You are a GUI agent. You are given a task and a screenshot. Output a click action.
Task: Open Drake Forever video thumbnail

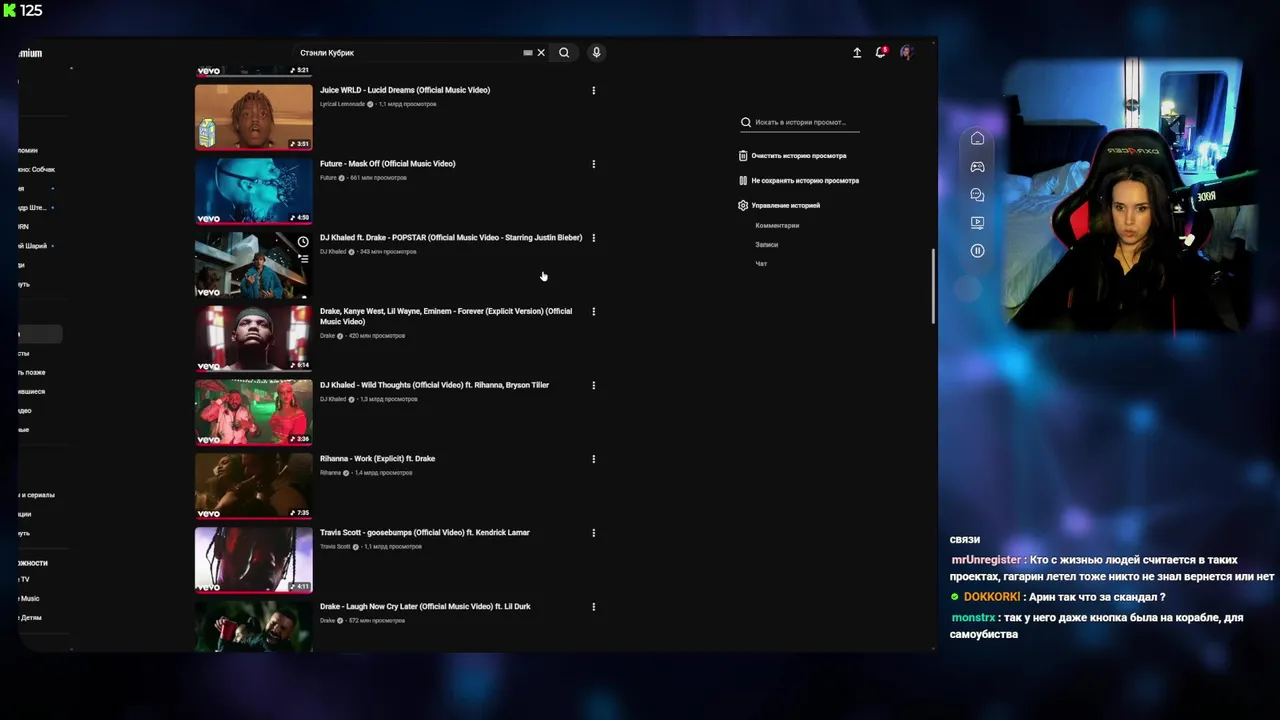pyautogui.click(x=254, y=338)
